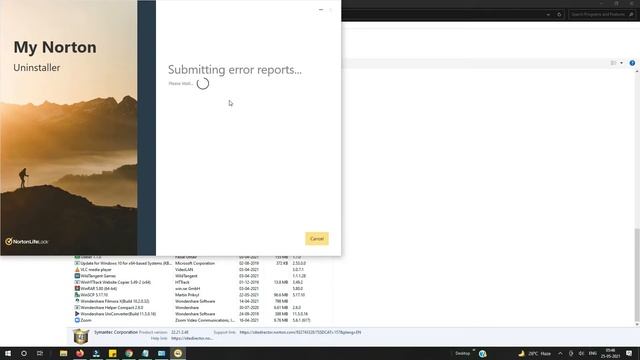
Task: Open the blue Help icon
Action: click(x=632, y=63)
